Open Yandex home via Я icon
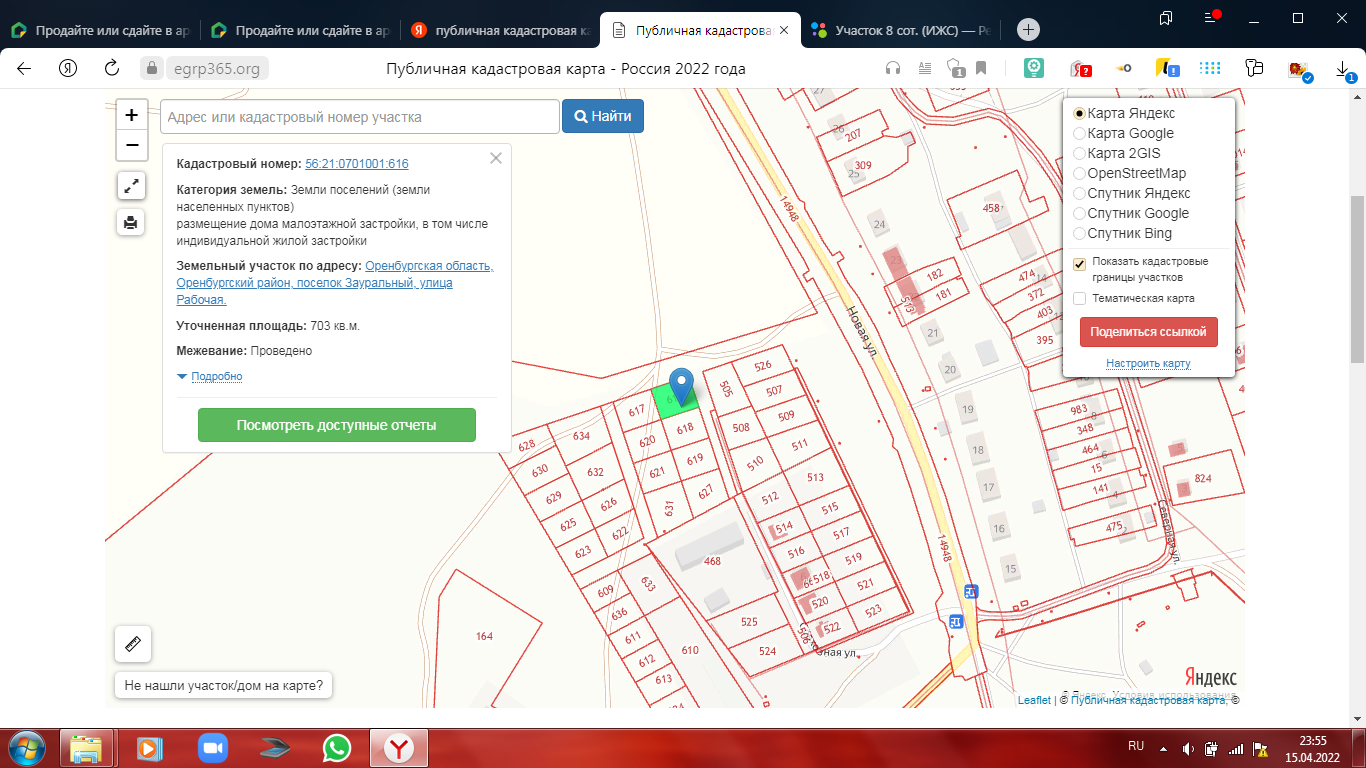 click(68, 68)
